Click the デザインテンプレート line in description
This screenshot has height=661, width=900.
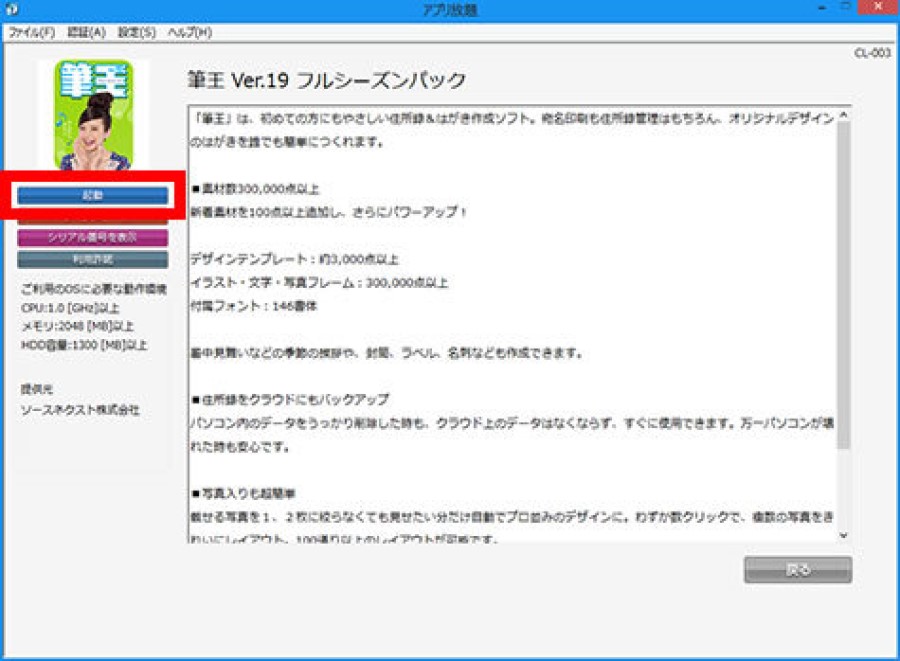click(x=294, y=259)
